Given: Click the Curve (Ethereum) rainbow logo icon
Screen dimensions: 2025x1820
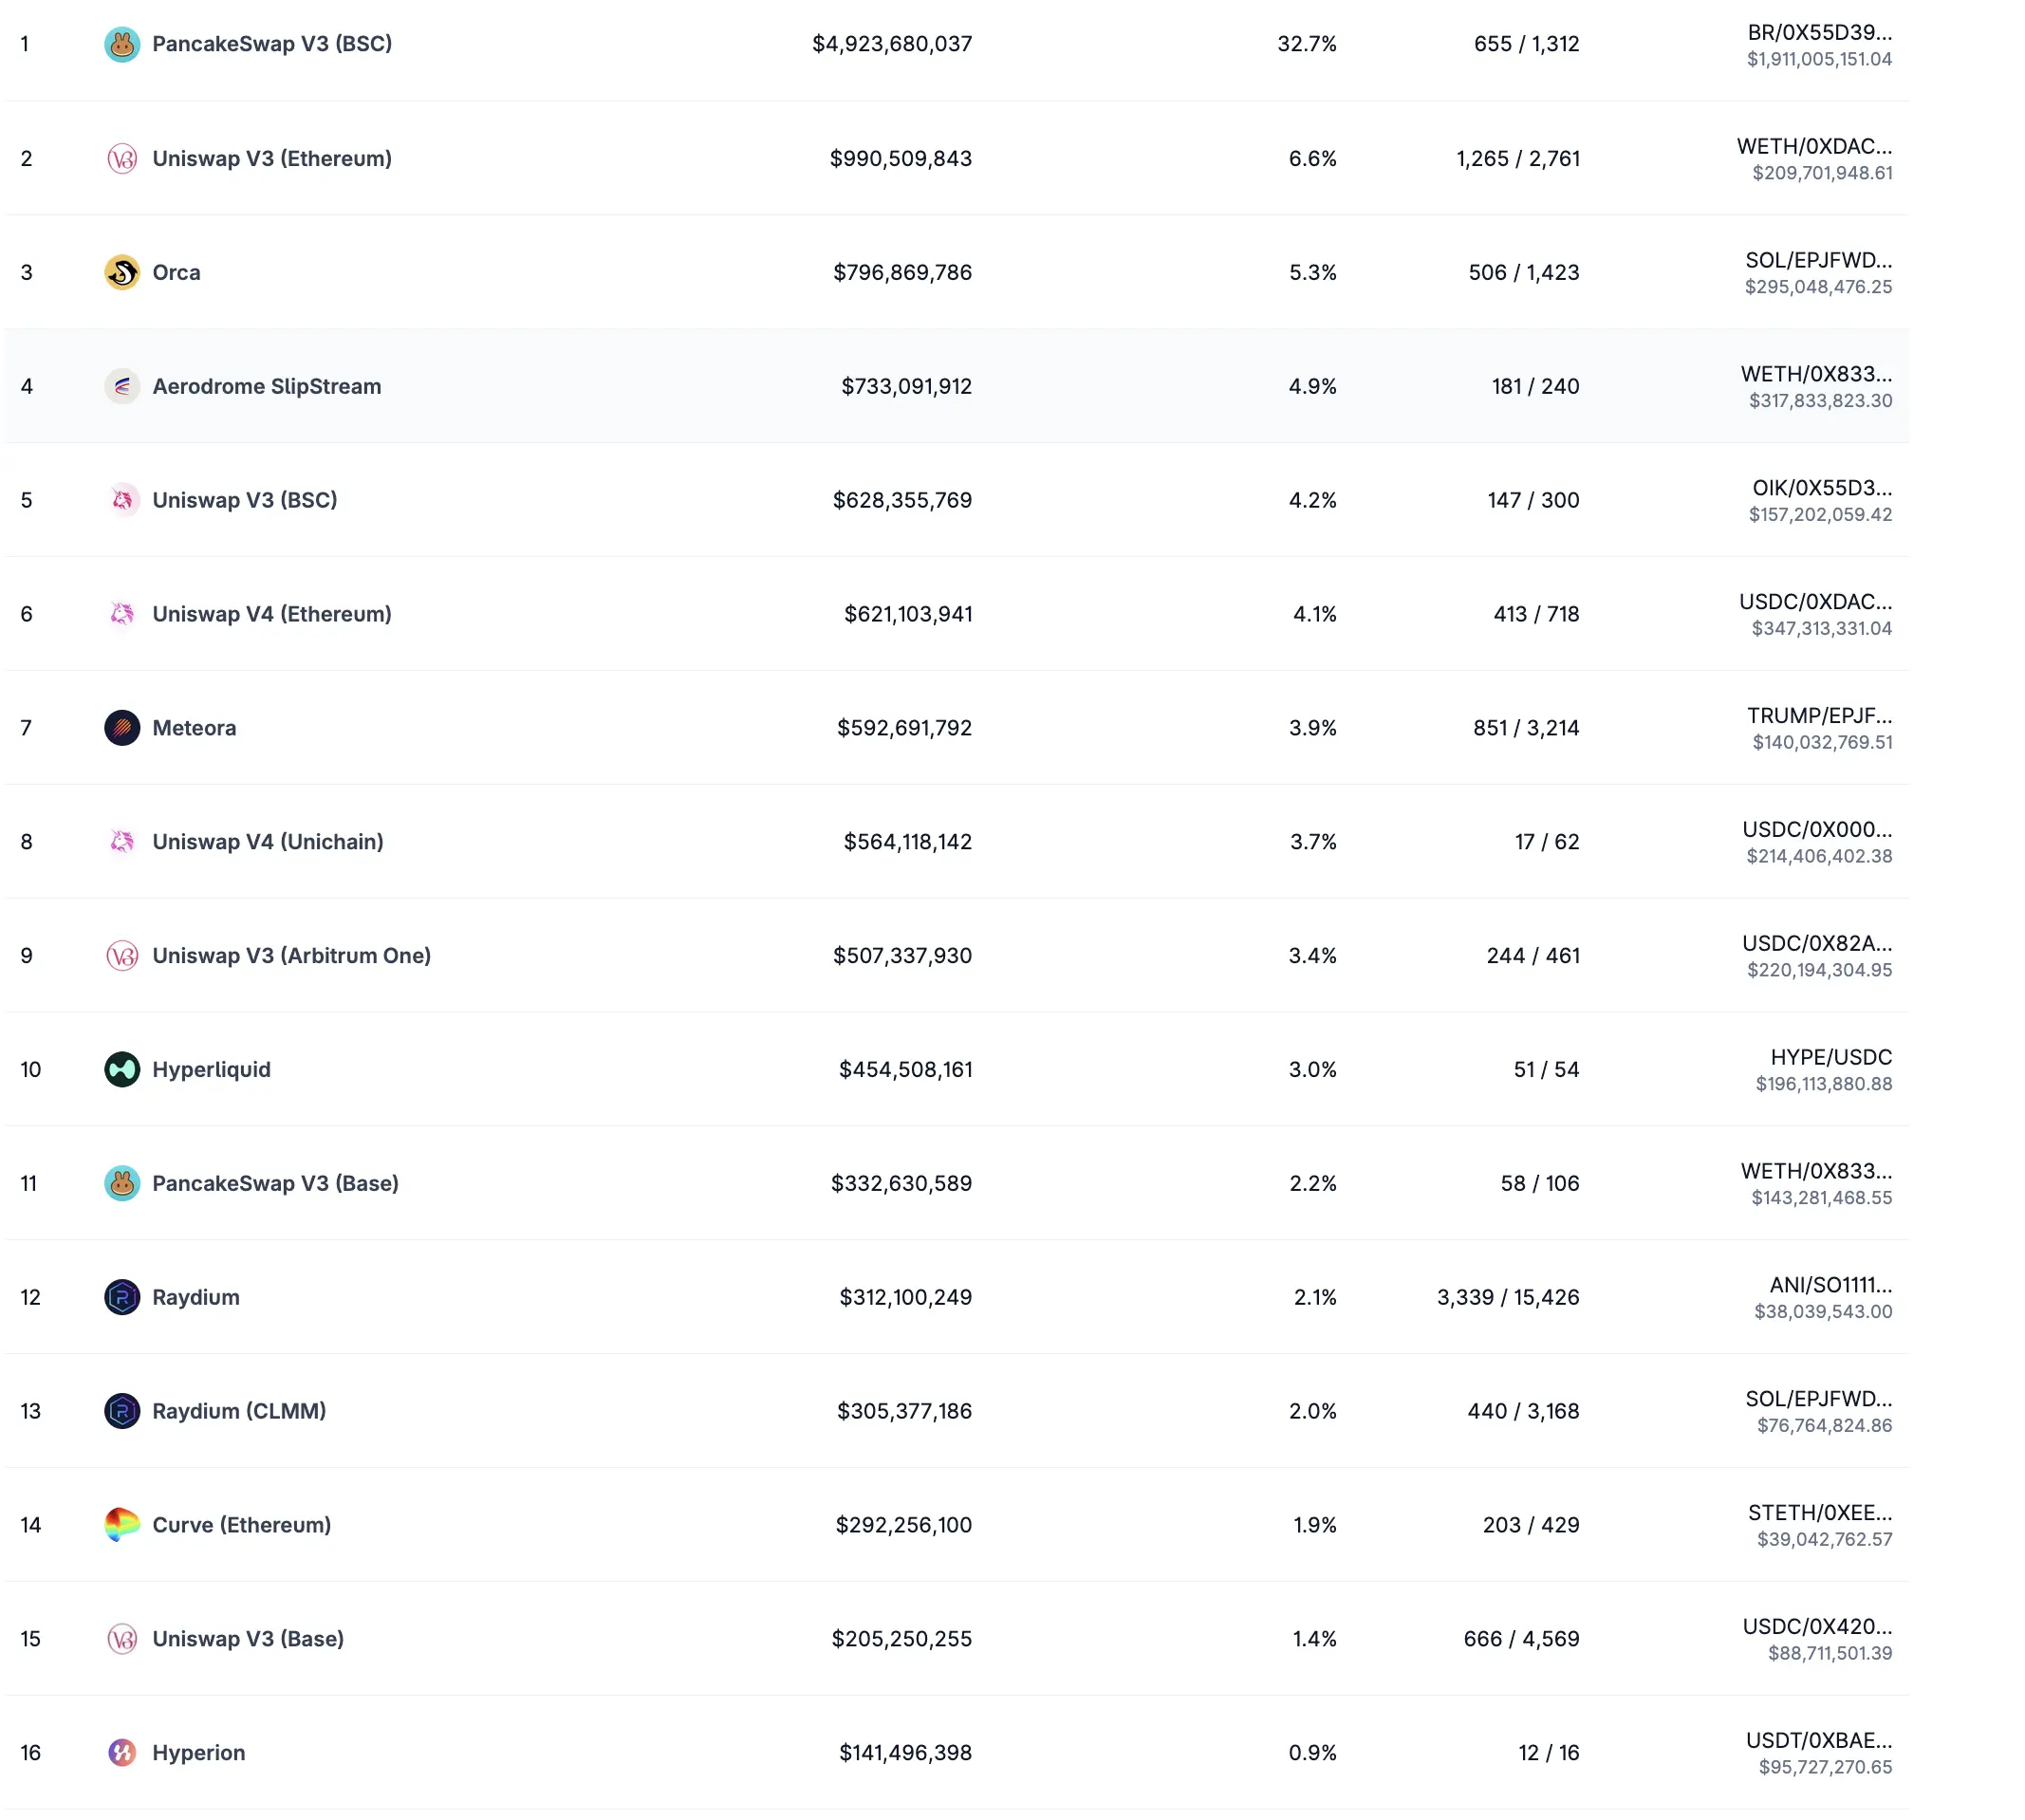Looking at the screenshot, I should [122, 1525].
